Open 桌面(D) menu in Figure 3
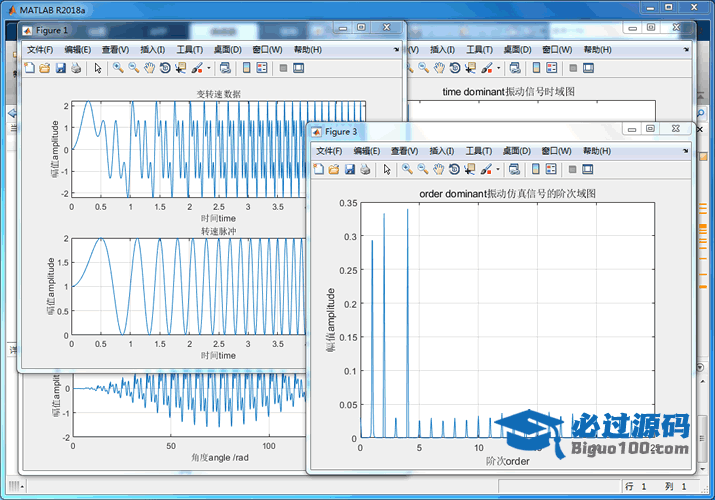Viewport: 715px width, 500px height. coord(517,151)
